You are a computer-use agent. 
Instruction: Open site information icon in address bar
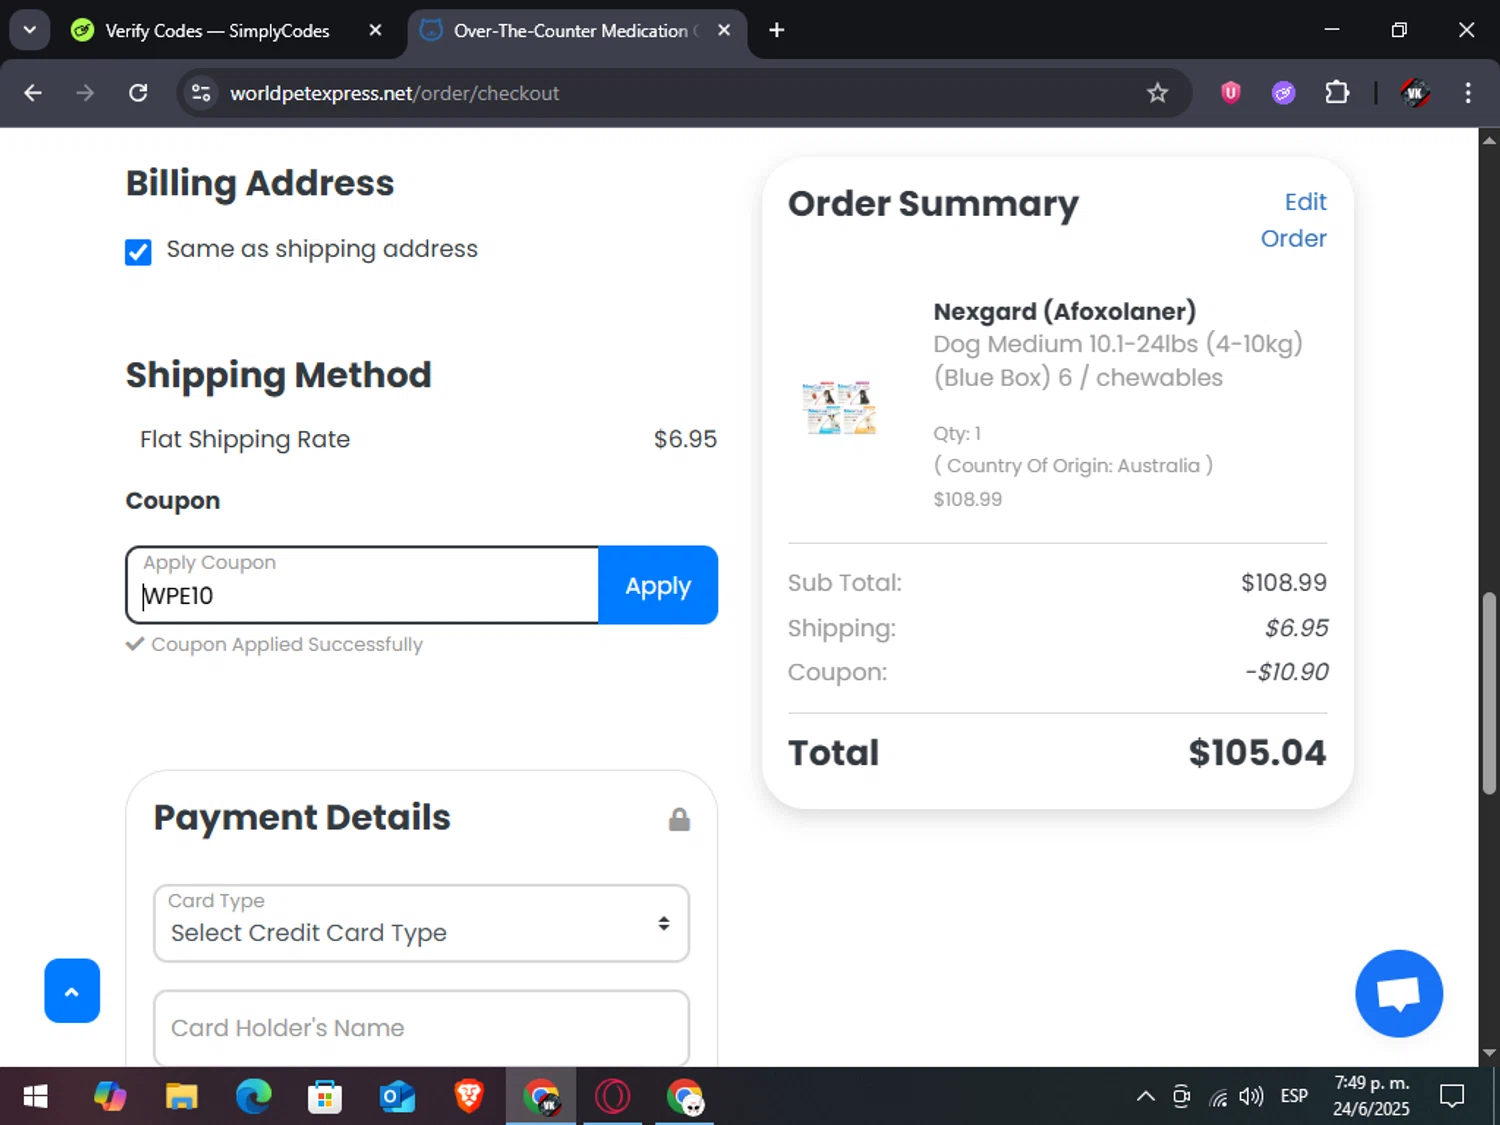point(201,93)
